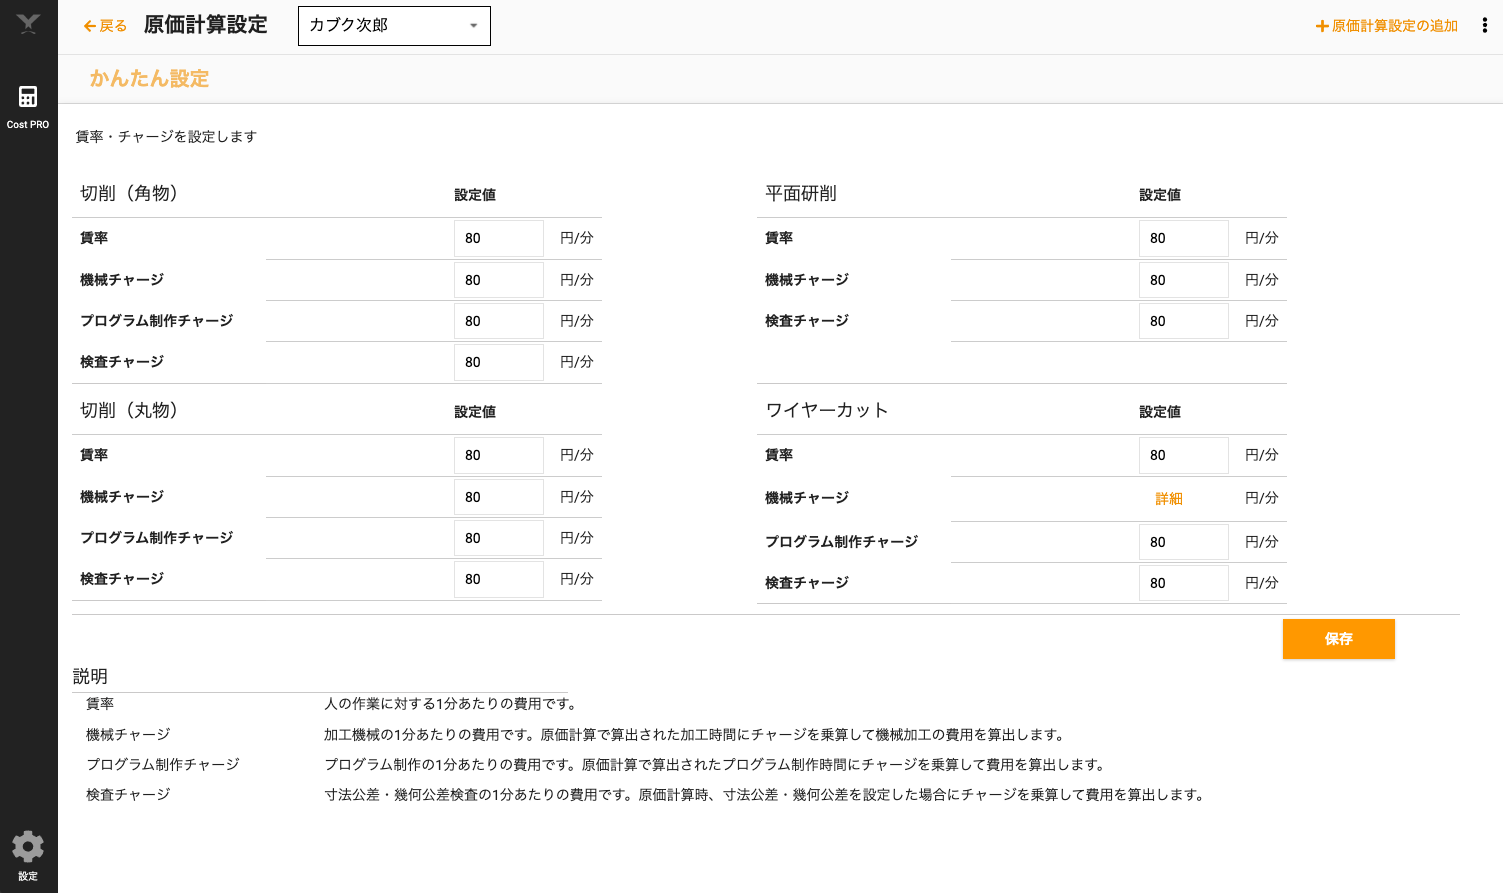
Task: Click 原価計算設定の追加 plus button
Action: (1386, 26)
